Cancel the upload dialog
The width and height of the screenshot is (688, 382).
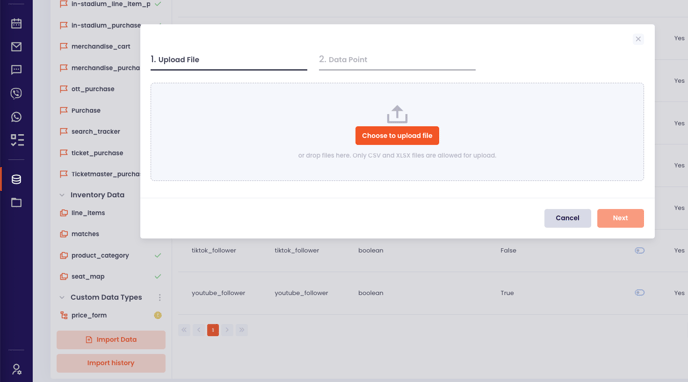coord(567,218)
